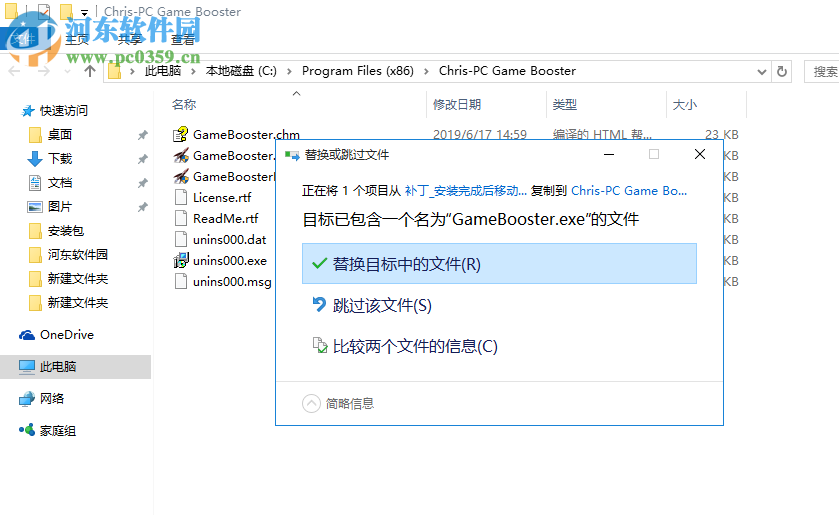Unpin 图片 using its pin icon

[x=142, y=207]
